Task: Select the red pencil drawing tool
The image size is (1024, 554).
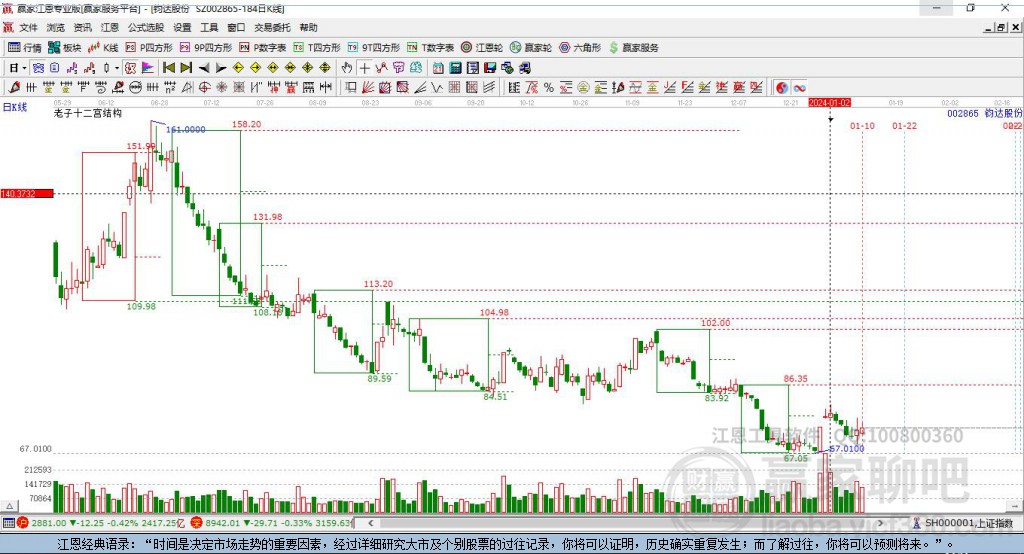Action: [14, 88]
